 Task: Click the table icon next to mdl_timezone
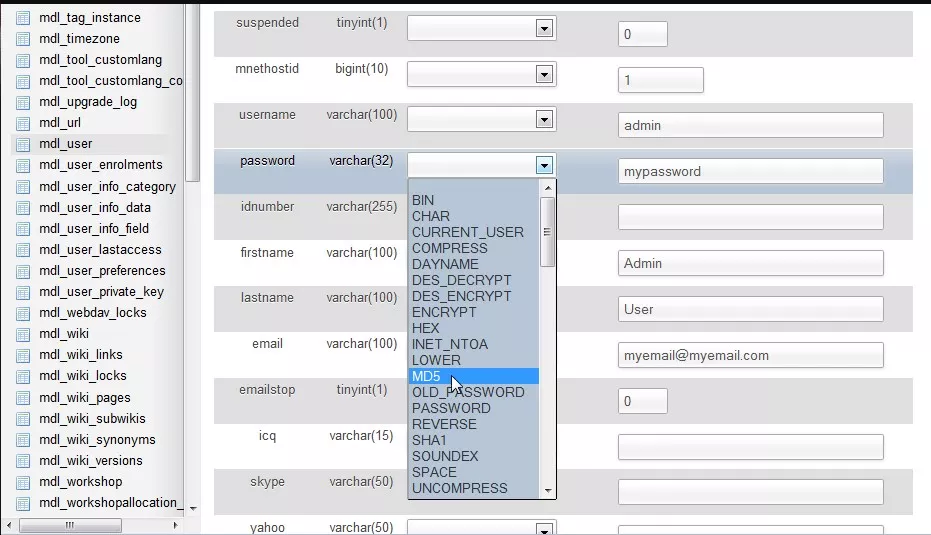[22, 39]
